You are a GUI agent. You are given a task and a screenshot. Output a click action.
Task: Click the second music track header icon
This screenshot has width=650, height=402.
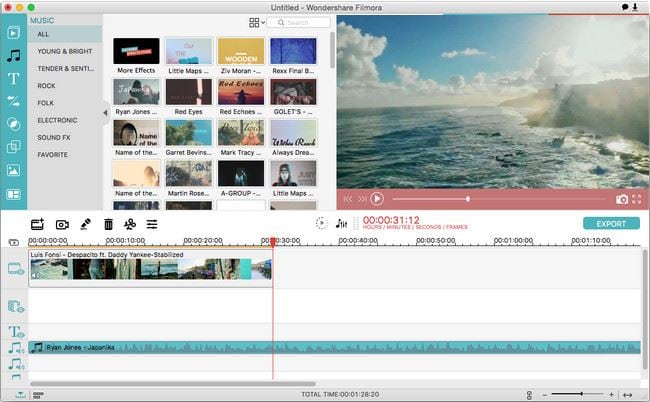pyautogui.click(x=16, y=364)
